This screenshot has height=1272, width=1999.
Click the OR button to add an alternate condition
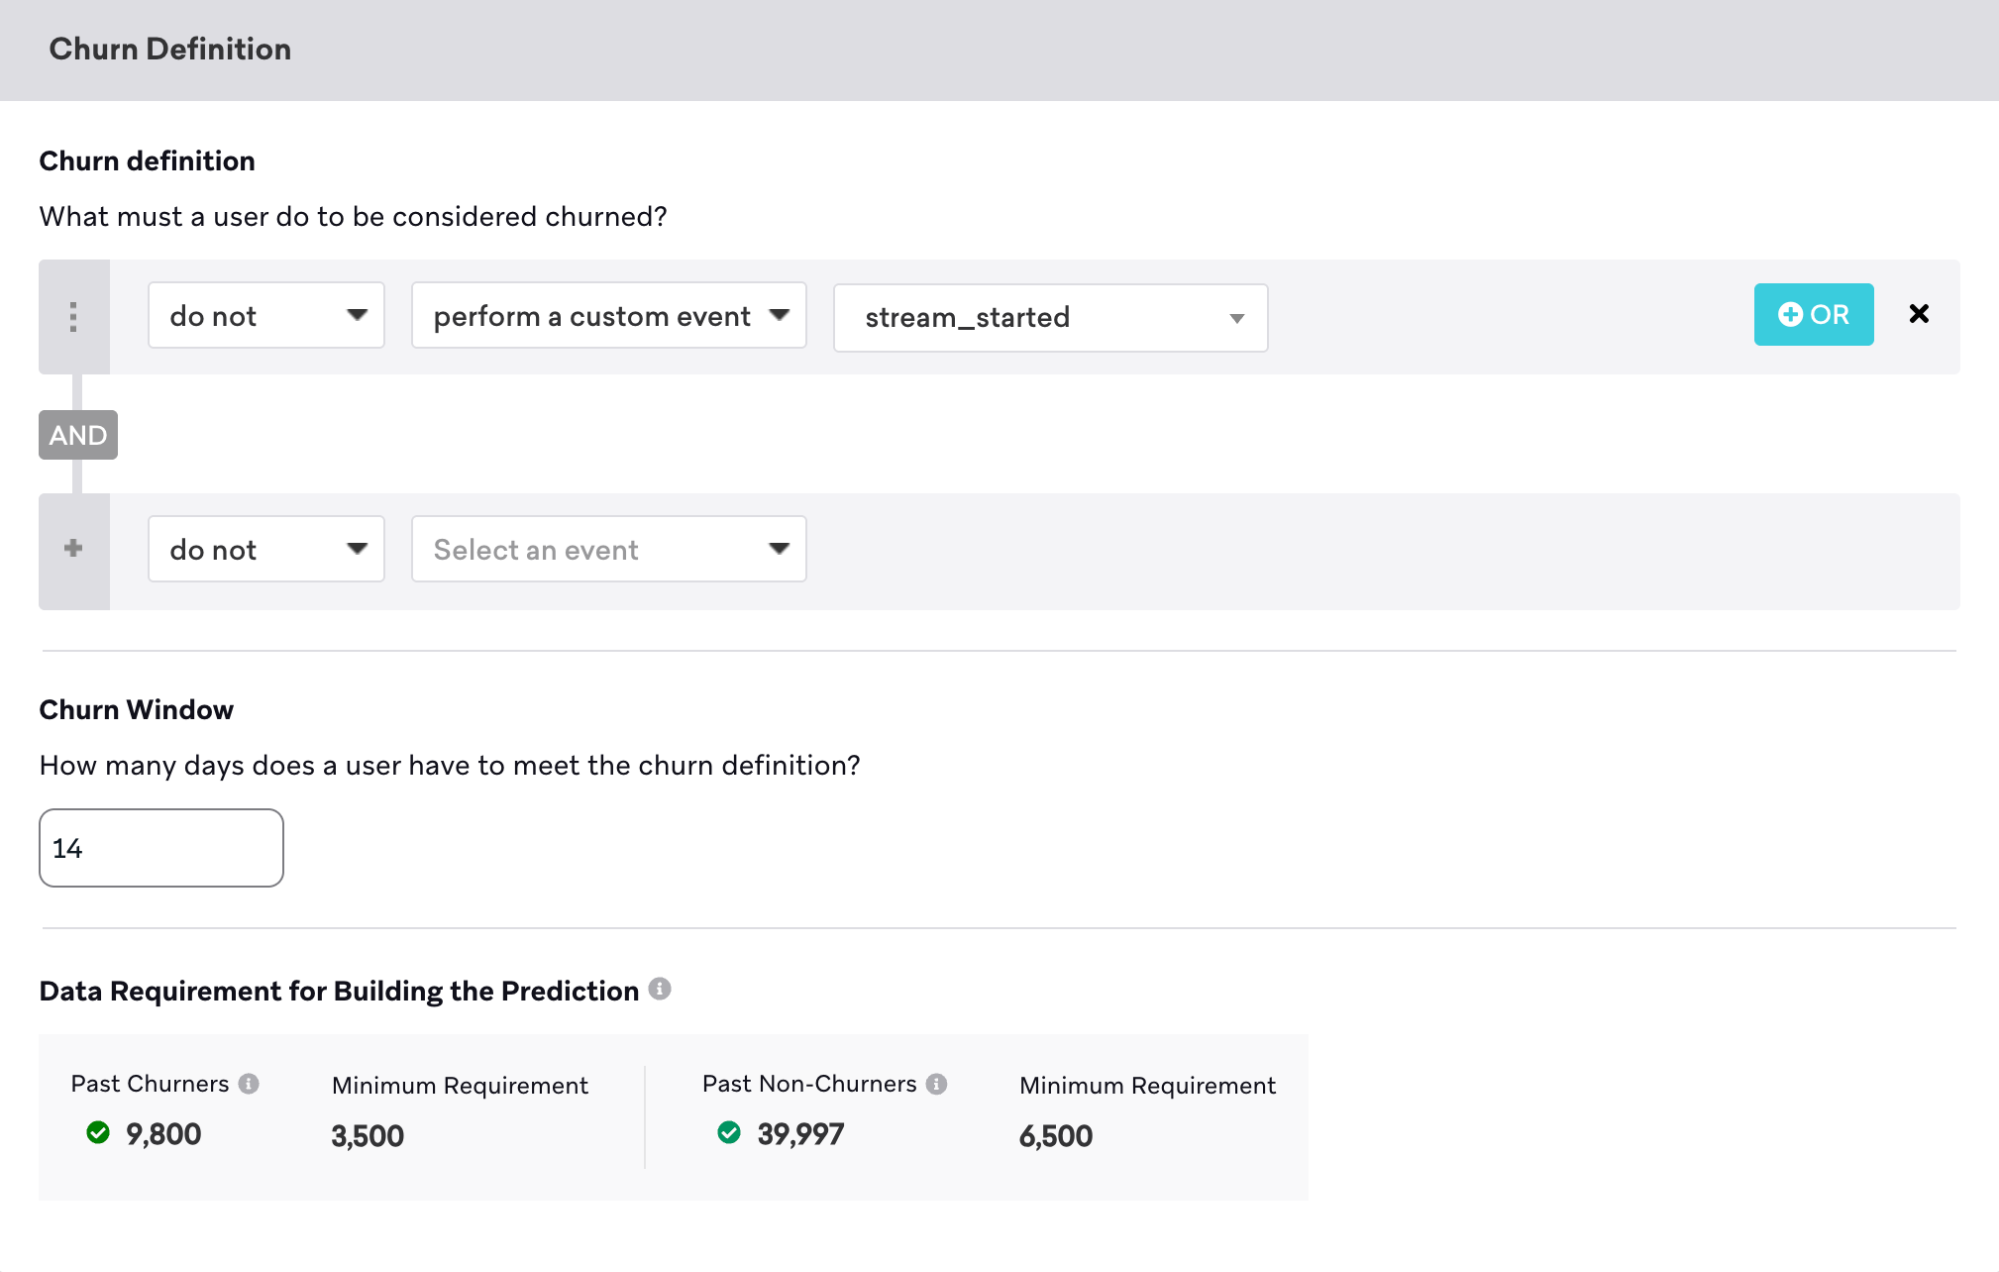(x=1813, y=314)
